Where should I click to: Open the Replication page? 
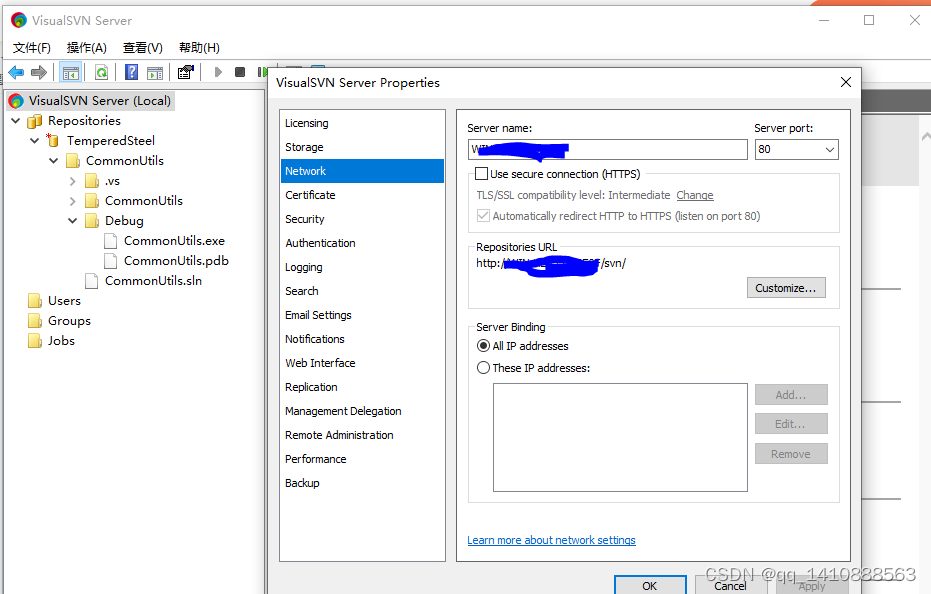[x=362, y=387]
